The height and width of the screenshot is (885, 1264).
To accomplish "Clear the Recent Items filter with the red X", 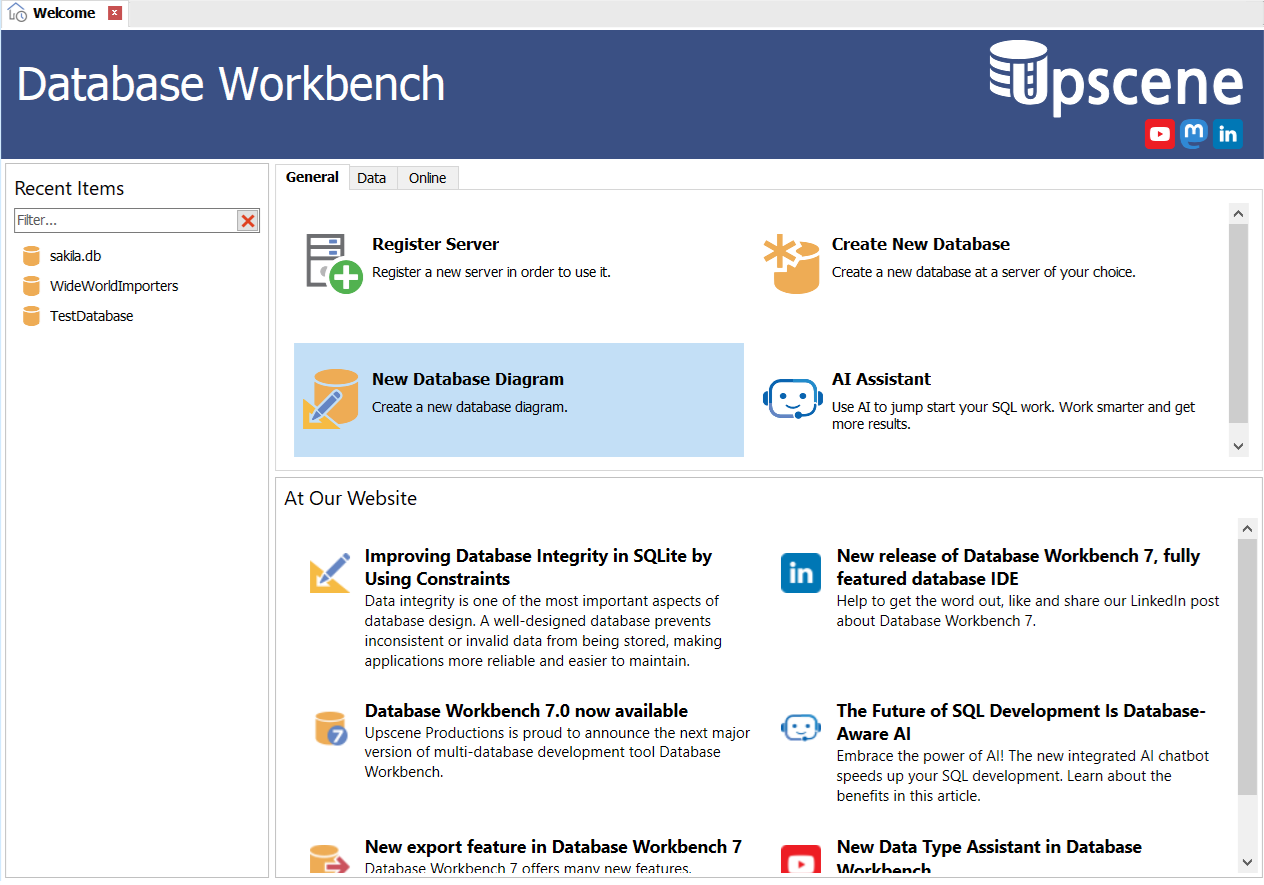I will click(248, 221).
